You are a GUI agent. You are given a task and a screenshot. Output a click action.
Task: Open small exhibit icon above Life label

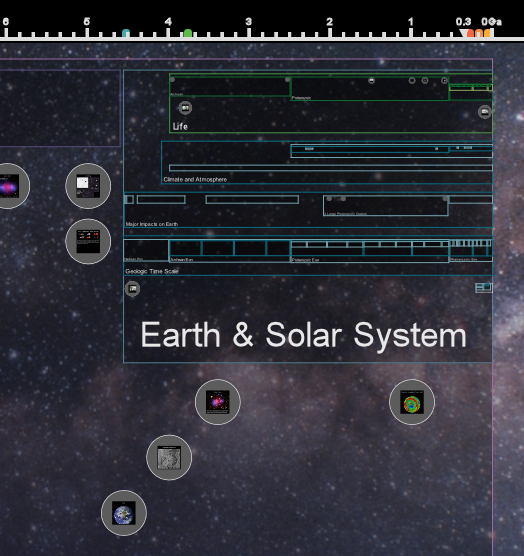(x=185, y=108)
